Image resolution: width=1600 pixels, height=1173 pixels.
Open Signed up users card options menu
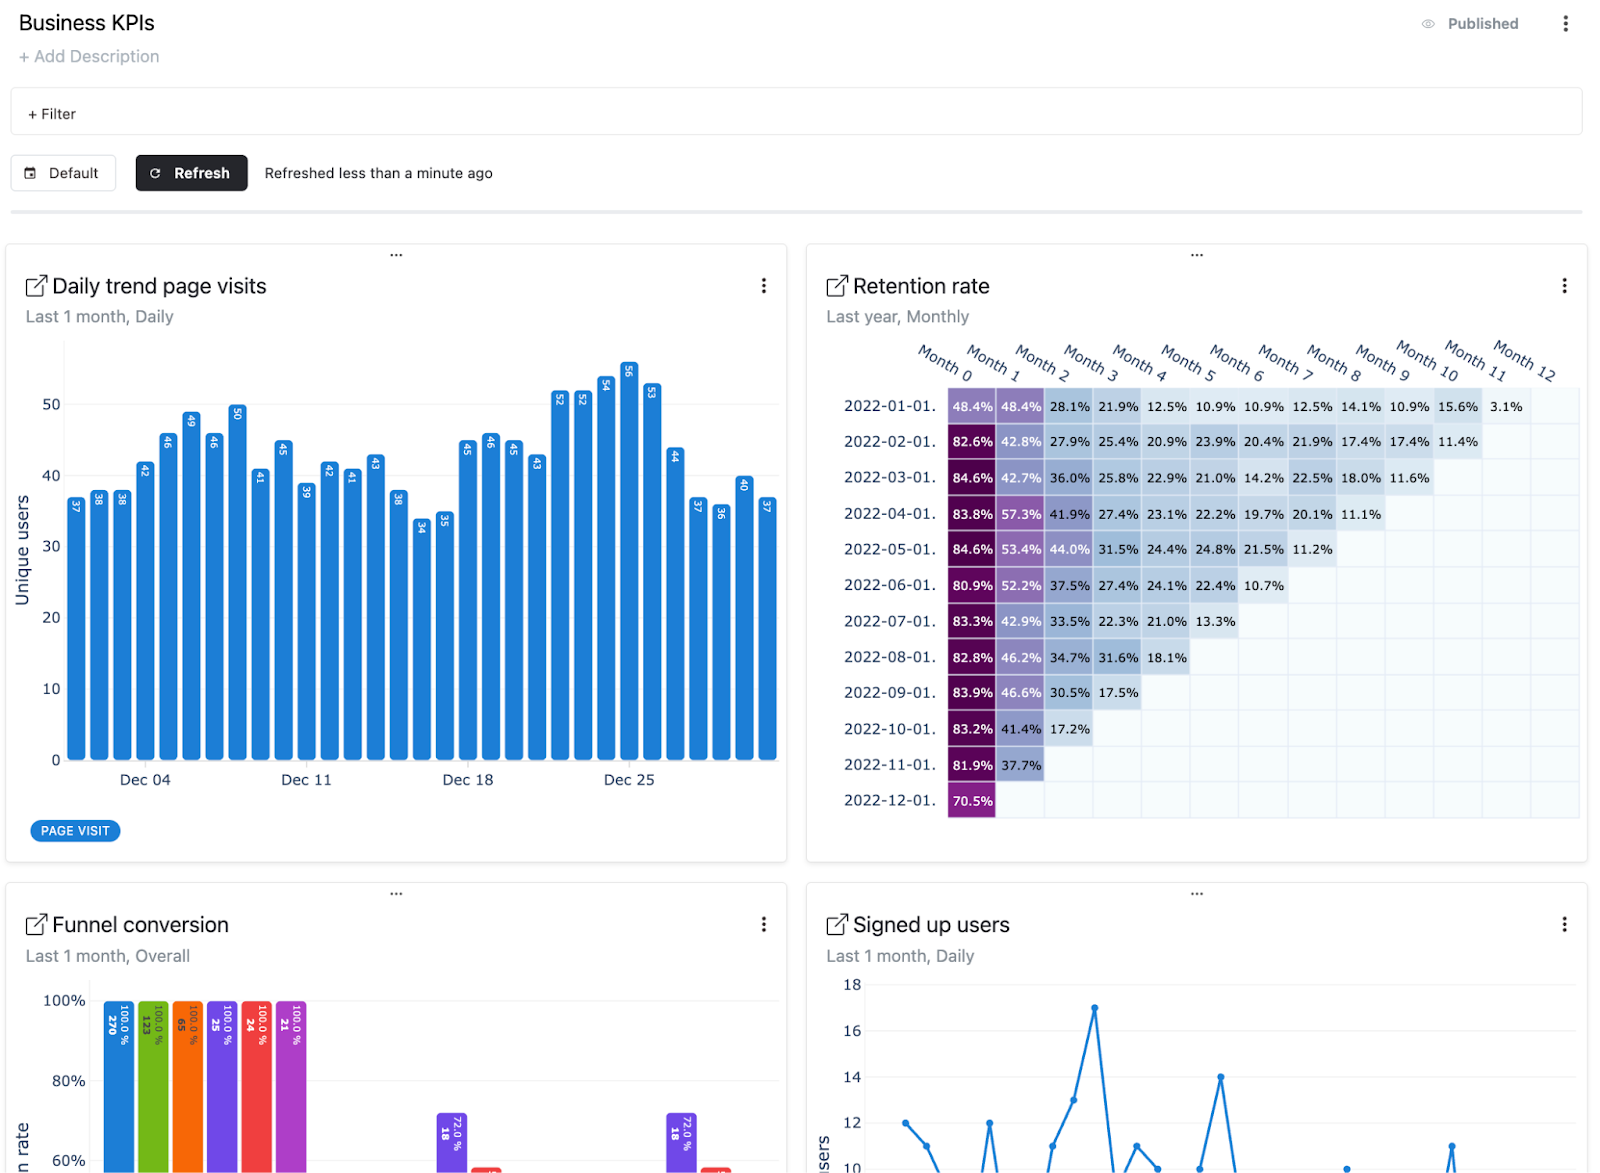[x=1564, y=925]
